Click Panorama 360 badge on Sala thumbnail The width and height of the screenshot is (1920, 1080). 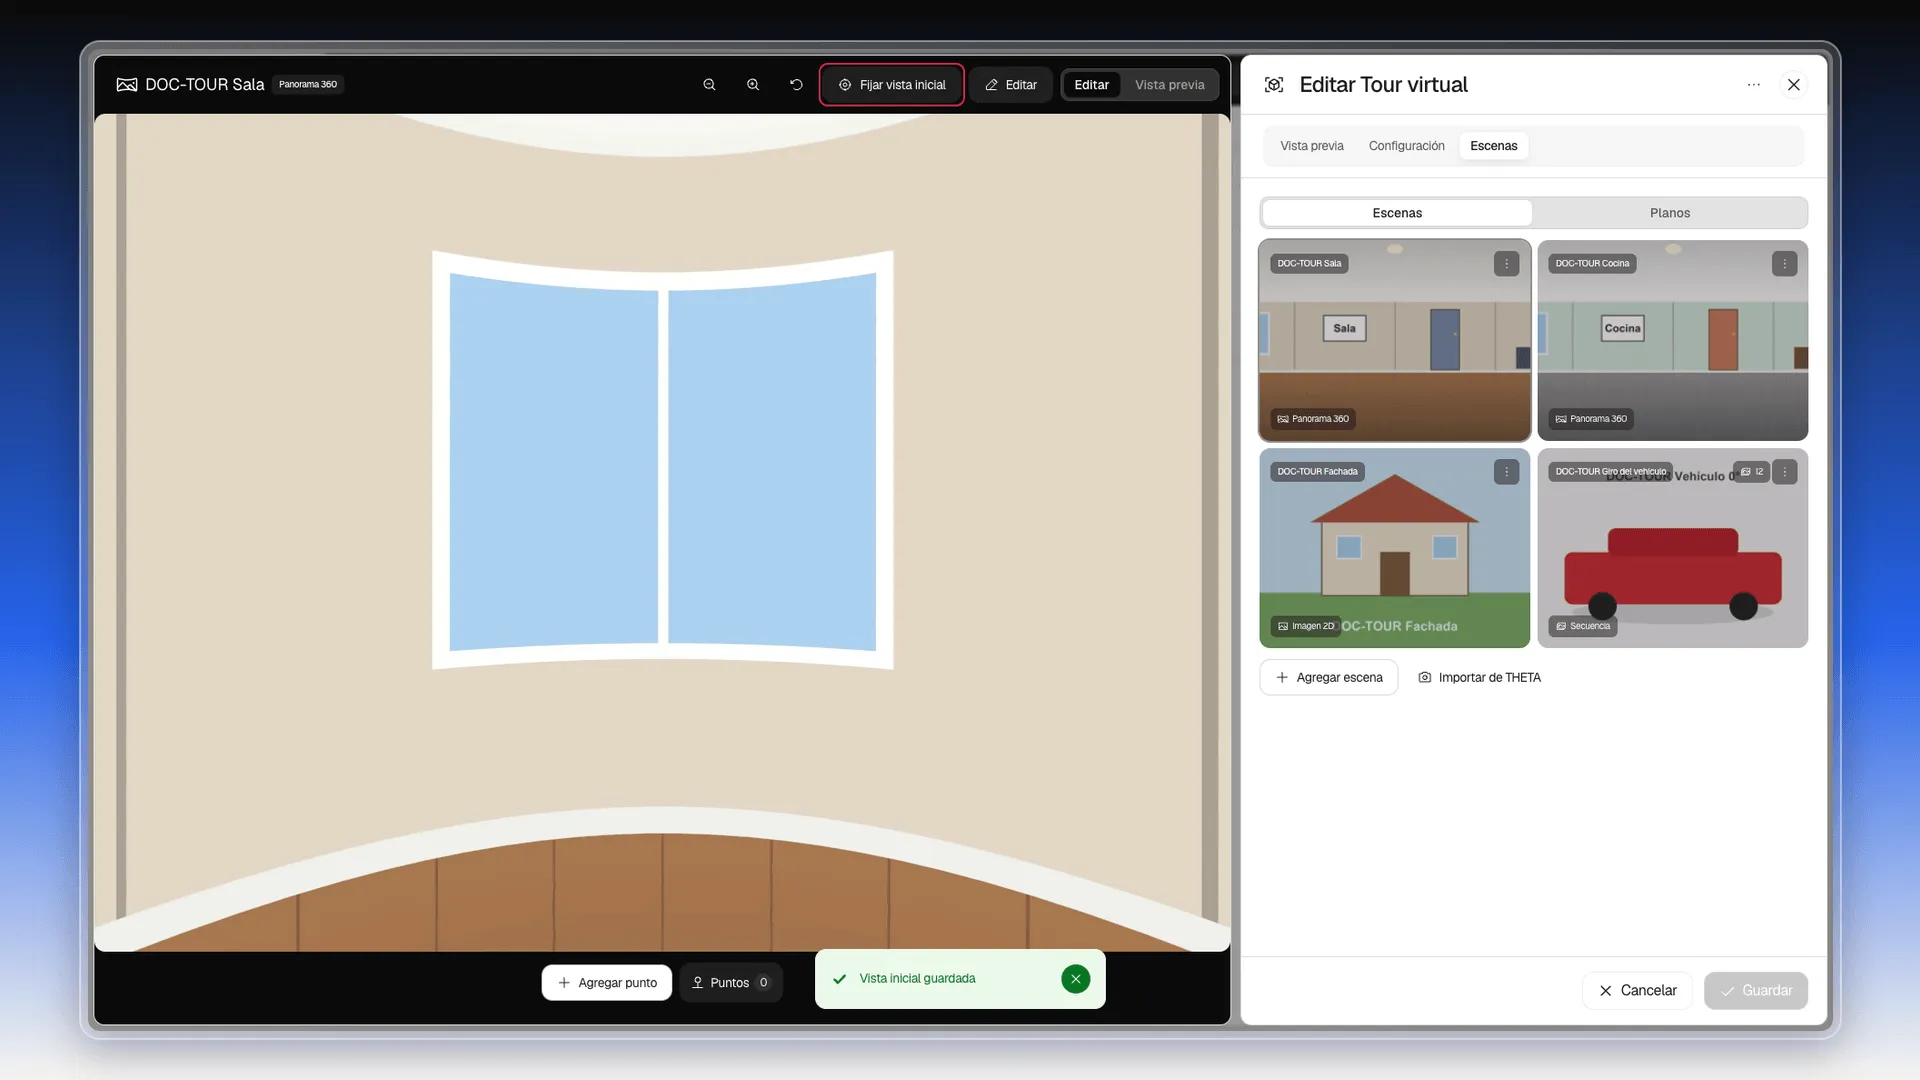tap(1312, 419)
